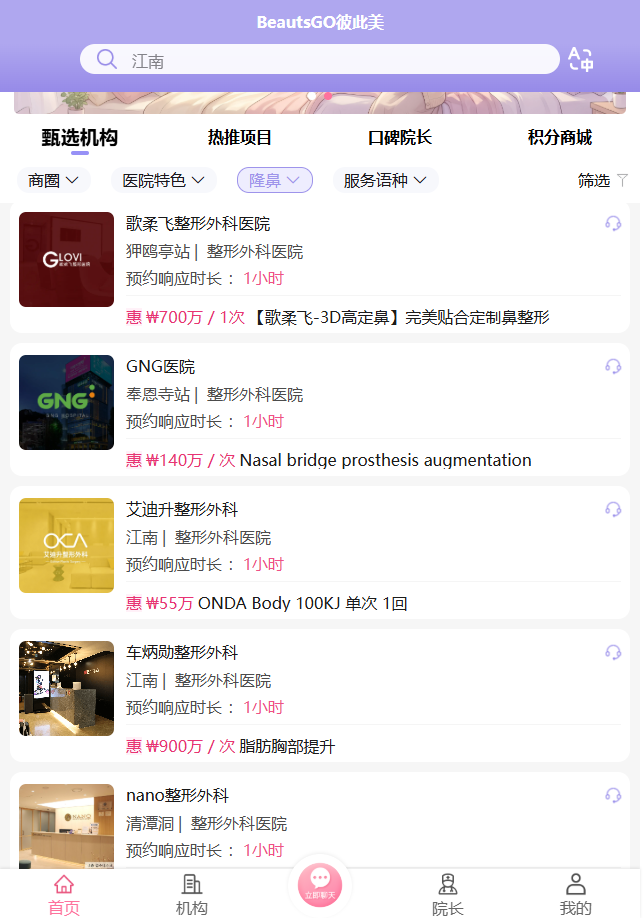Click the 奉恩寺站 location text

[158, 395]
